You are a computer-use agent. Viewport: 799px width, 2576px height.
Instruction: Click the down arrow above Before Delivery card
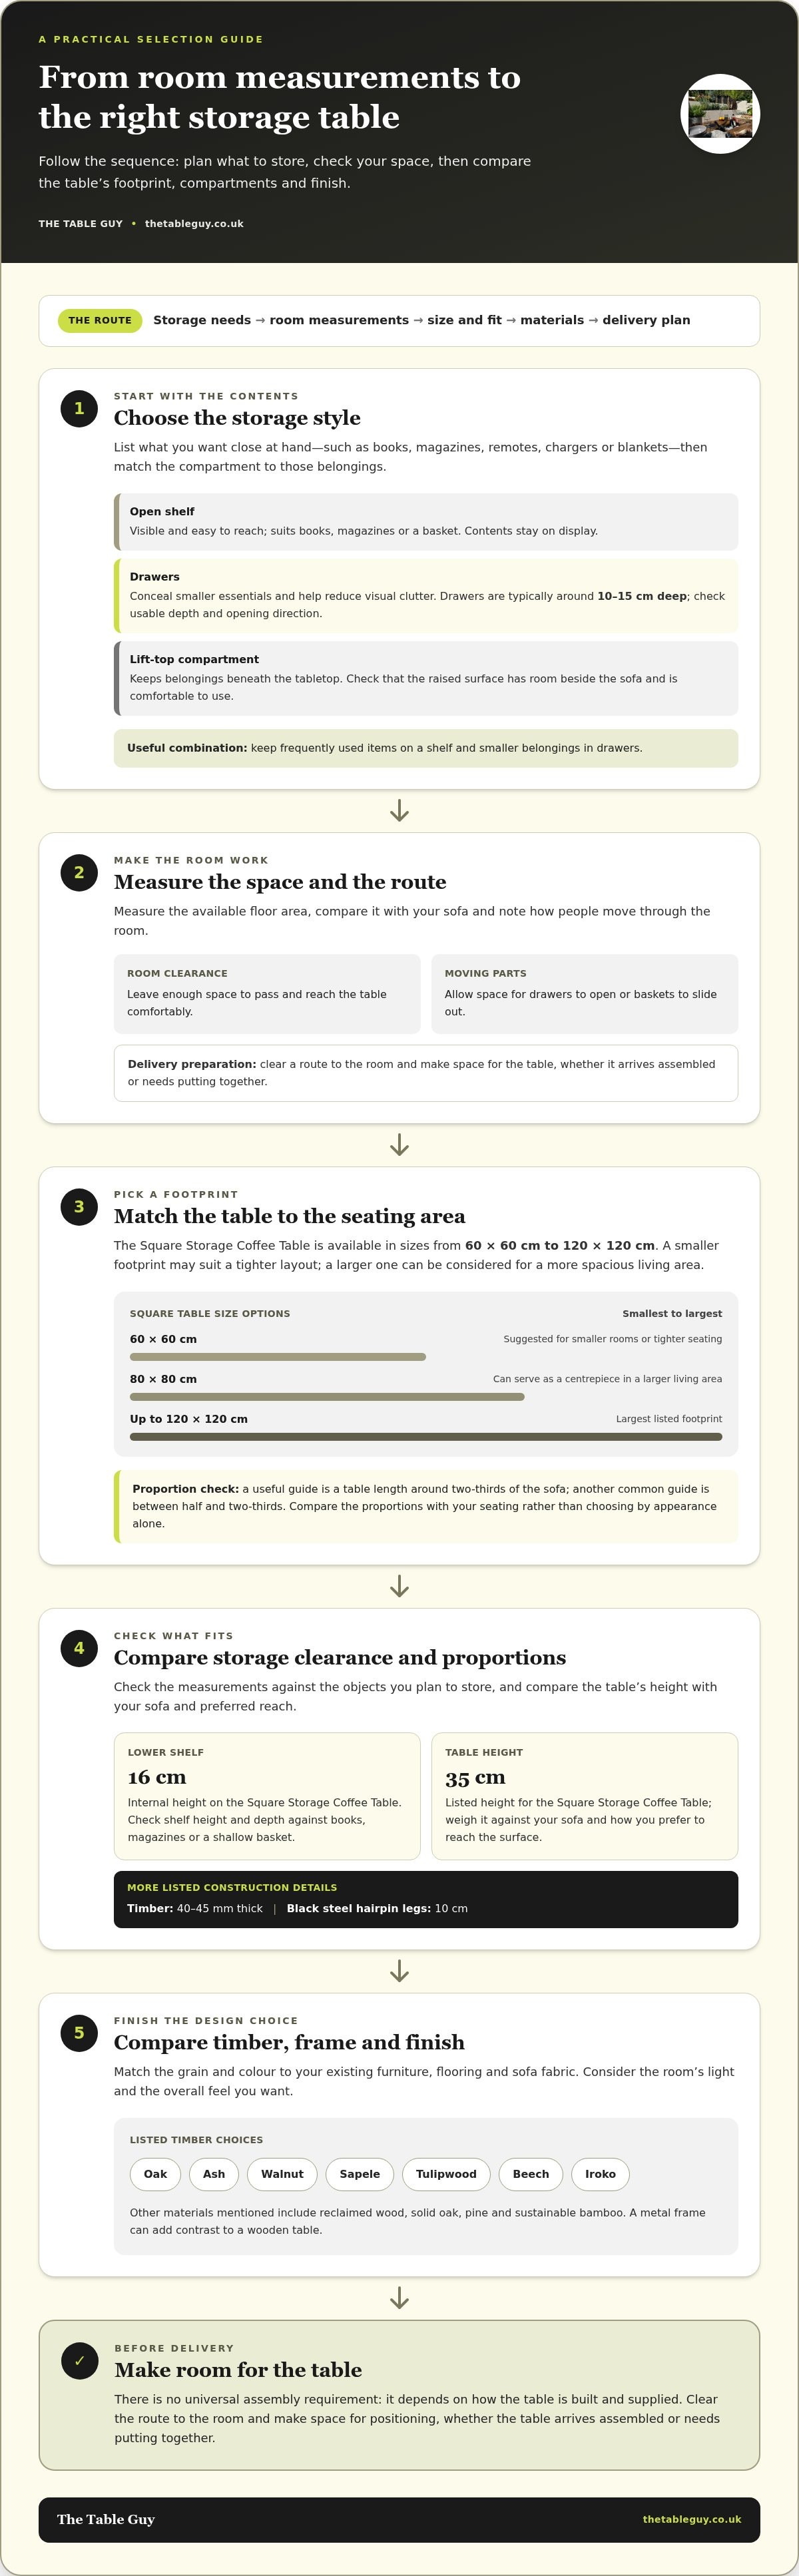click(x=399, y=2298)
